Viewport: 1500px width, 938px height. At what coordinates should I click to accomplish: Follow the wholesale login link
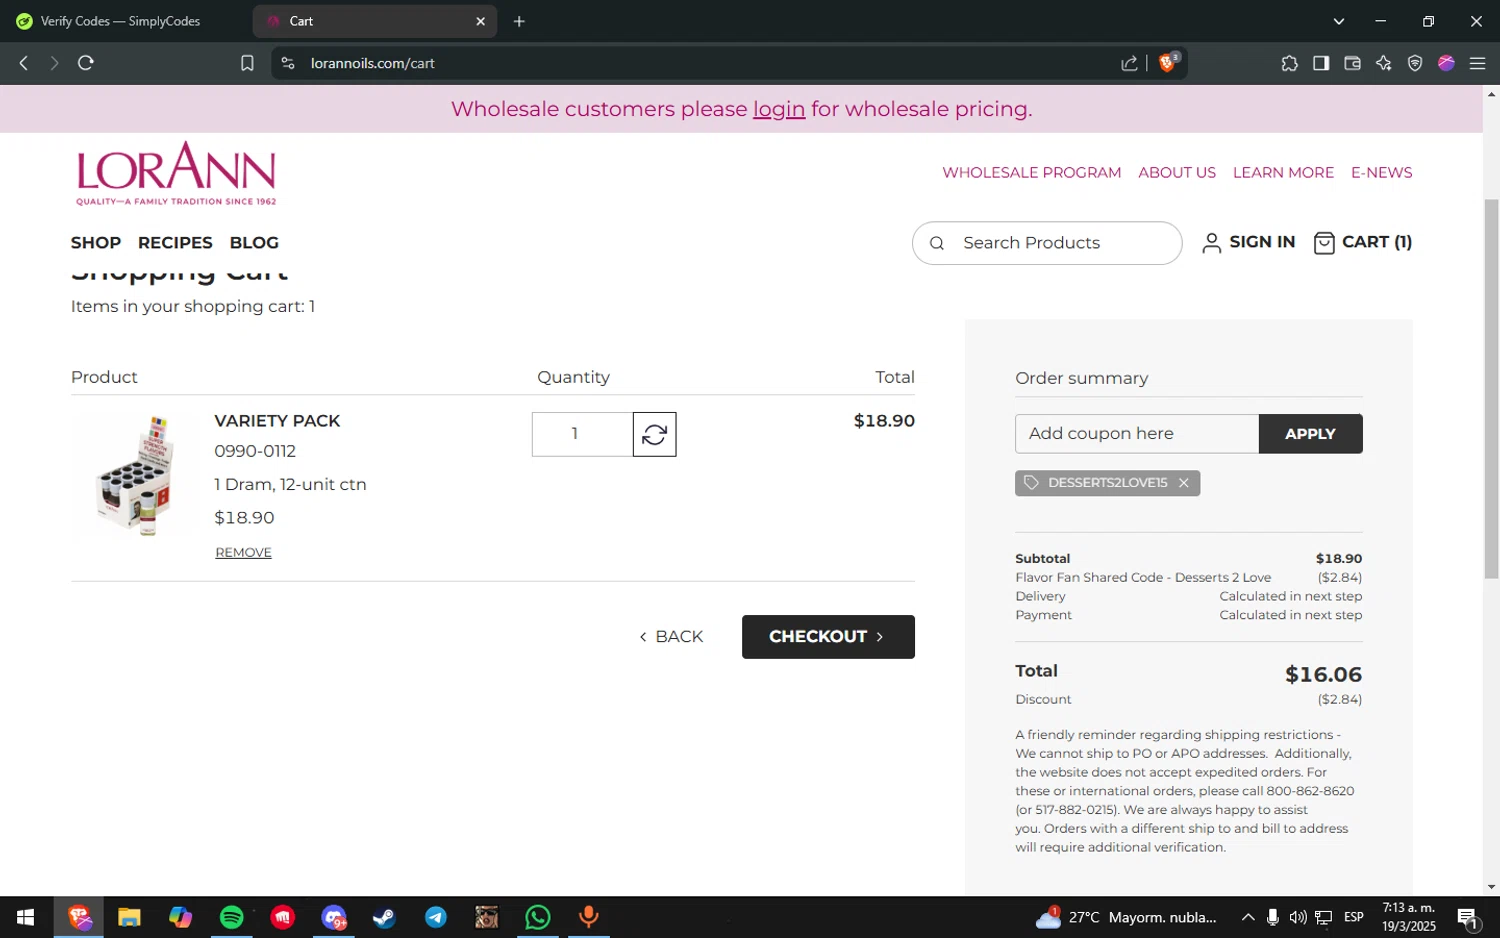pos(779,109)
